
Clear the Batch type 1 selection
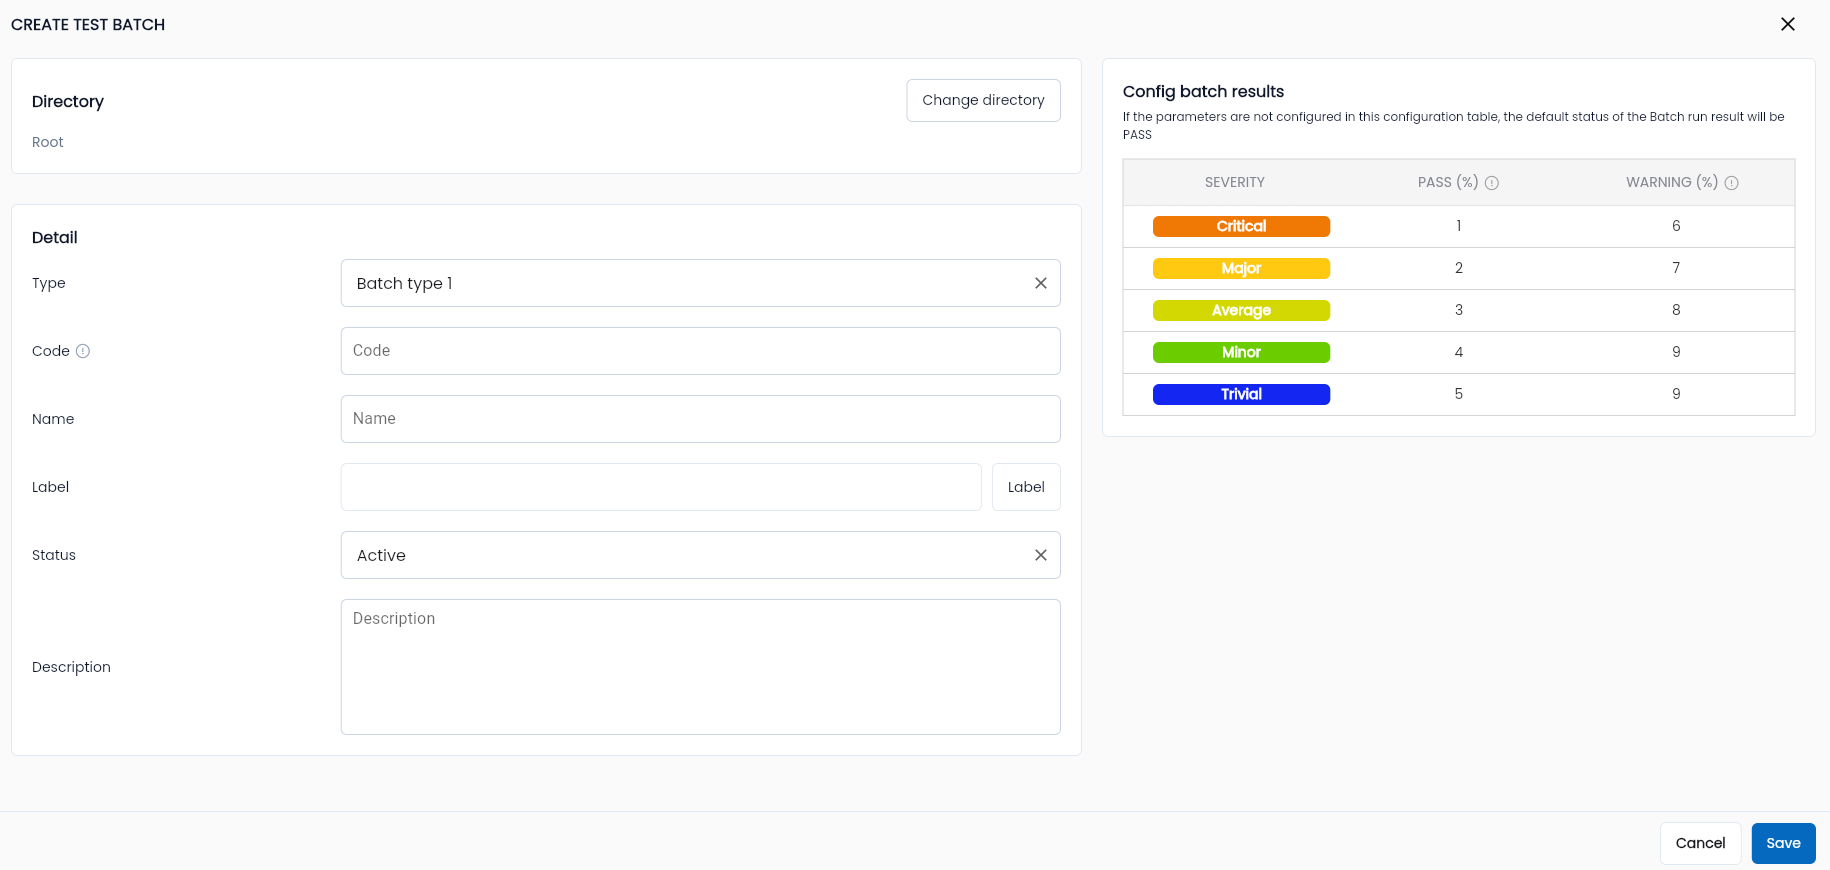pyautogui.click(x=1041, y=283)
